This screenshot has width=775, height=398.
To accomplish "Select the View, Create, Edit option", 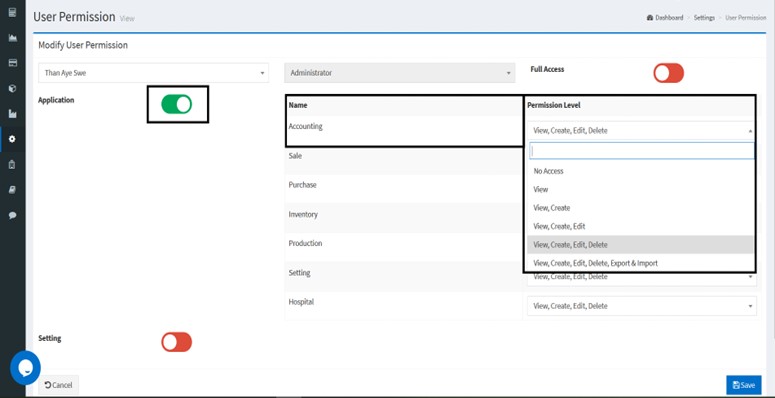I will coord(641,226).
